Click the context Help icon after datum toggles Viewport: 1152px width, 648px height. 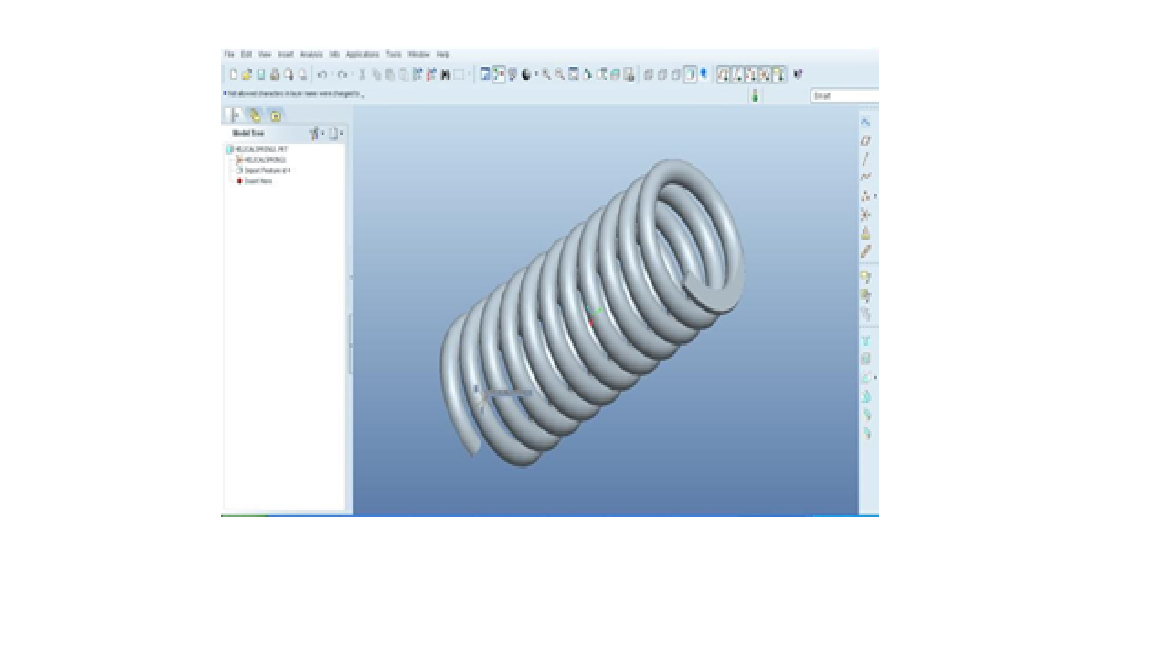click(798, 74)
